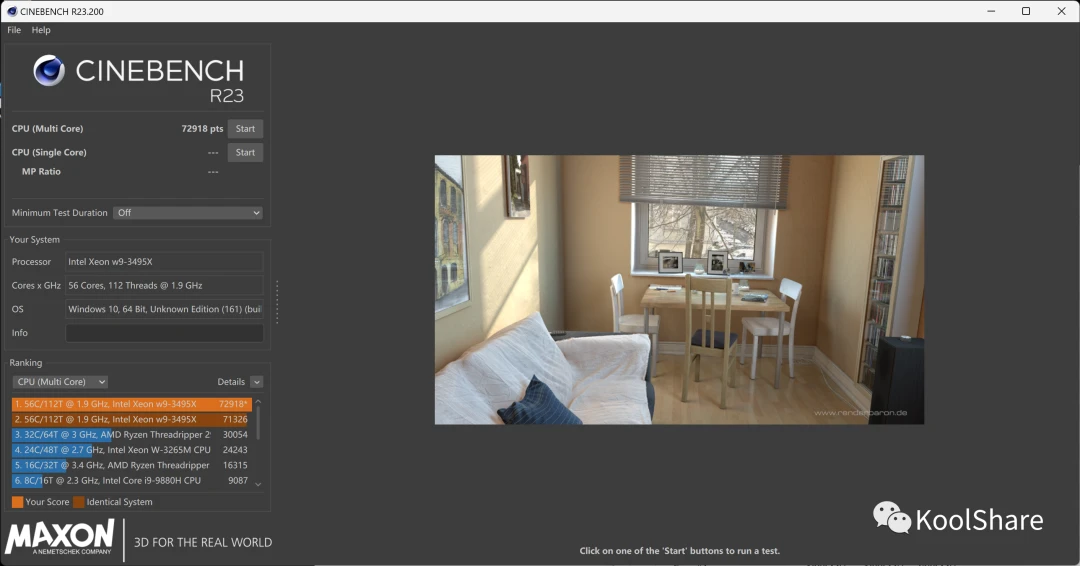Click the rendered room preview image
The height and width of the screenshot is (566, 1080).
[679, 289]
